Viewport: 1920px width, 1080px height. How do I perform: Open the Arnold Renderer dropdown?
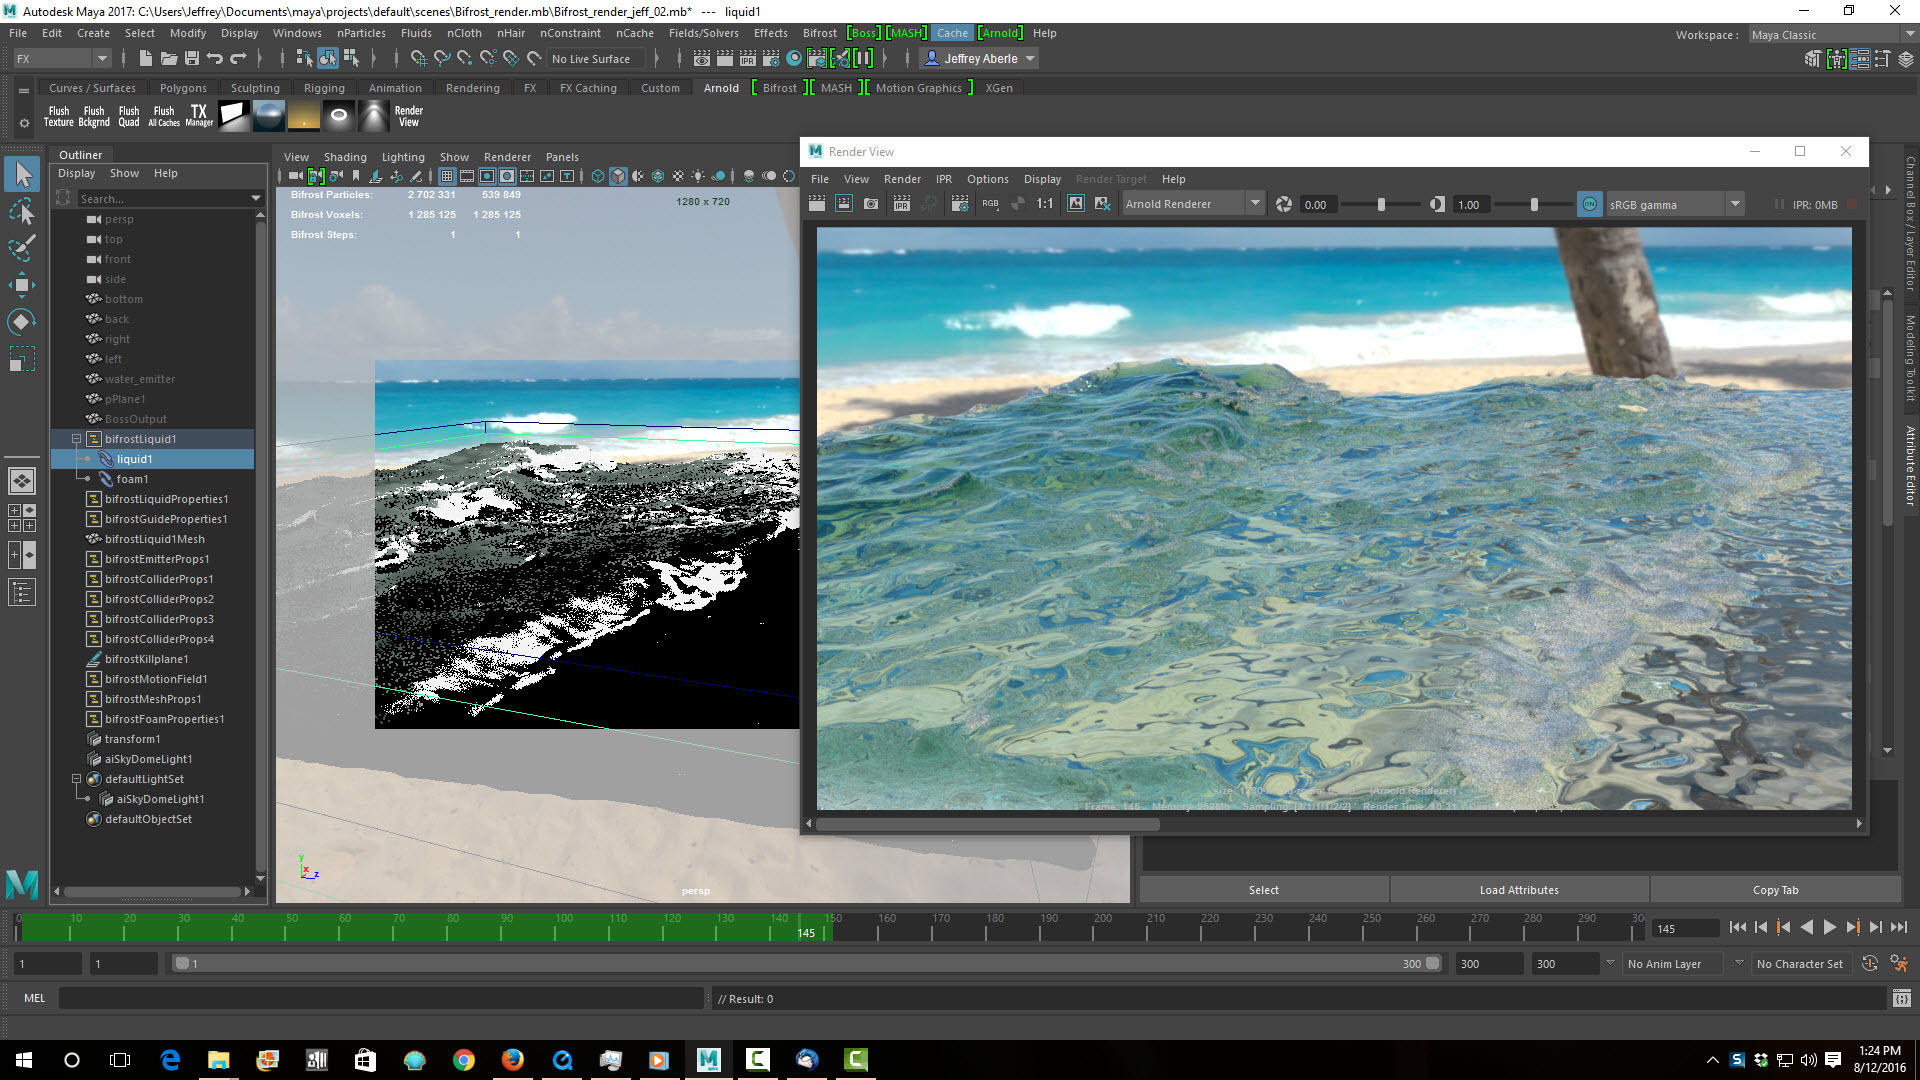(1255, 203)
